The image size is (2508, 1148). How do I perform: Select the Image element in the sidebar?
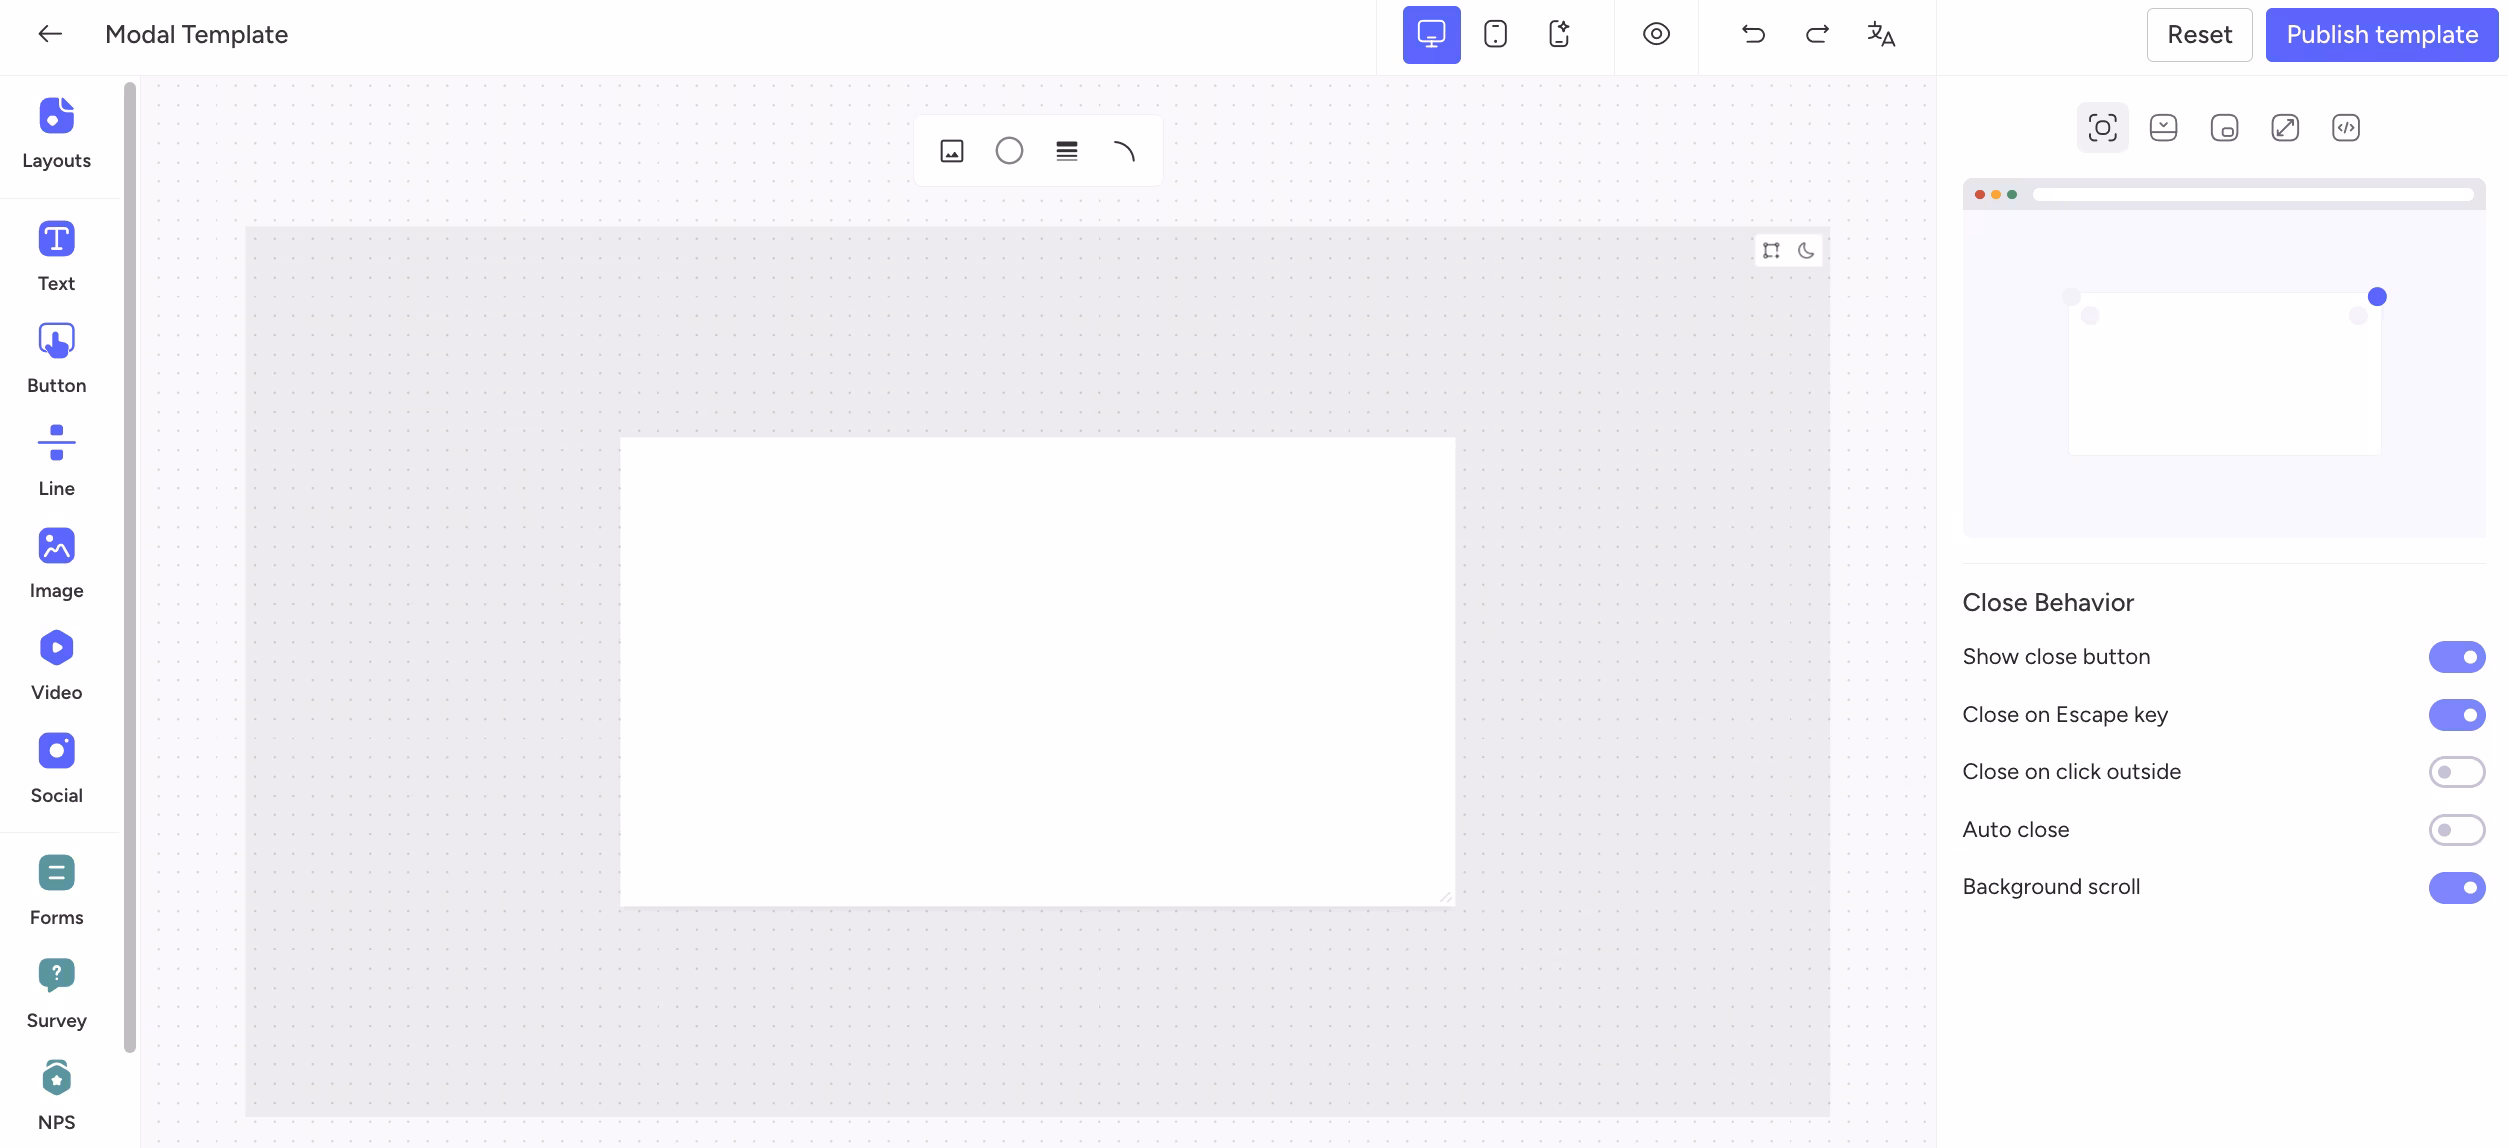pos(56,560)
